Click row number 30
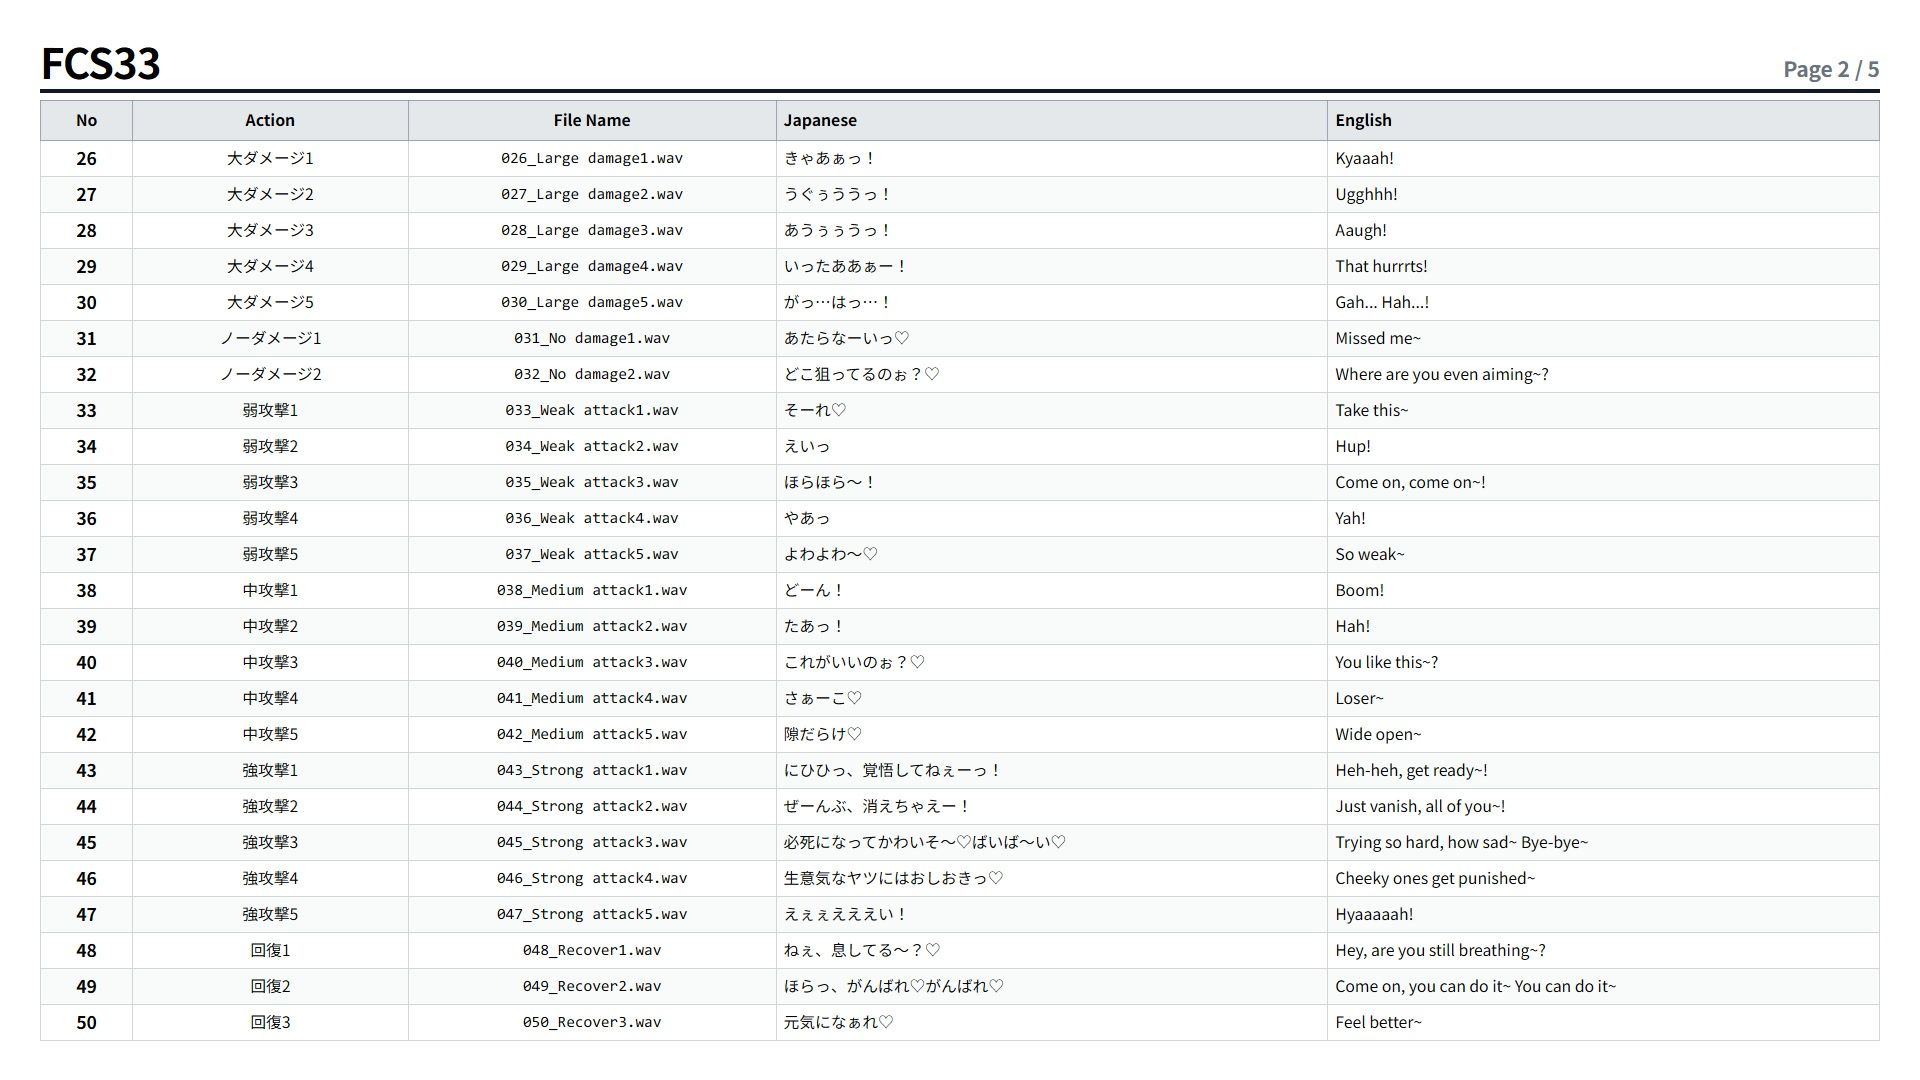 (x=86, y=302)
